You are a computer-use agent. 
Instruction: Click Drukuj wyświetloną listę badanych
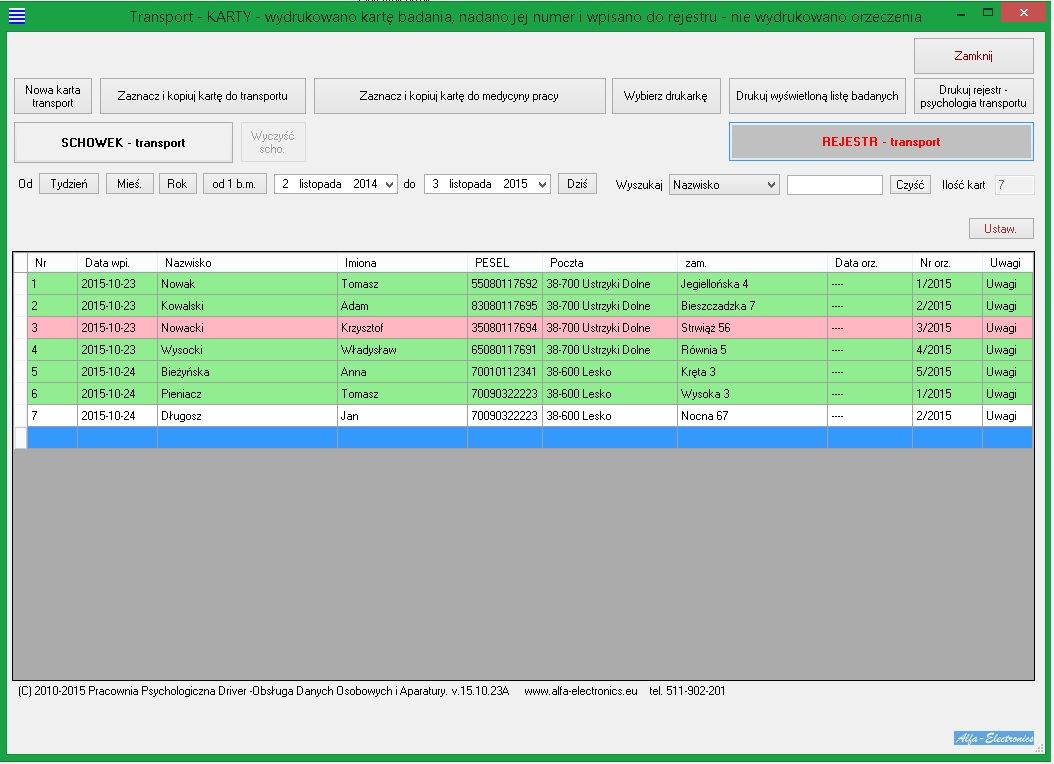coord(817,96)
